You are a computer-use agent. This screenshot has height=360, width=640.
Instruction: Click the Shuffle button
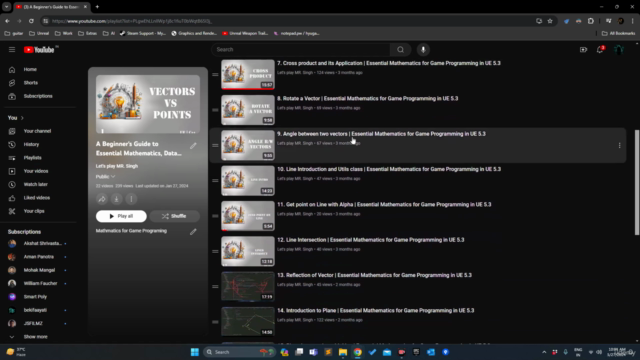click(x=174, y=216)
